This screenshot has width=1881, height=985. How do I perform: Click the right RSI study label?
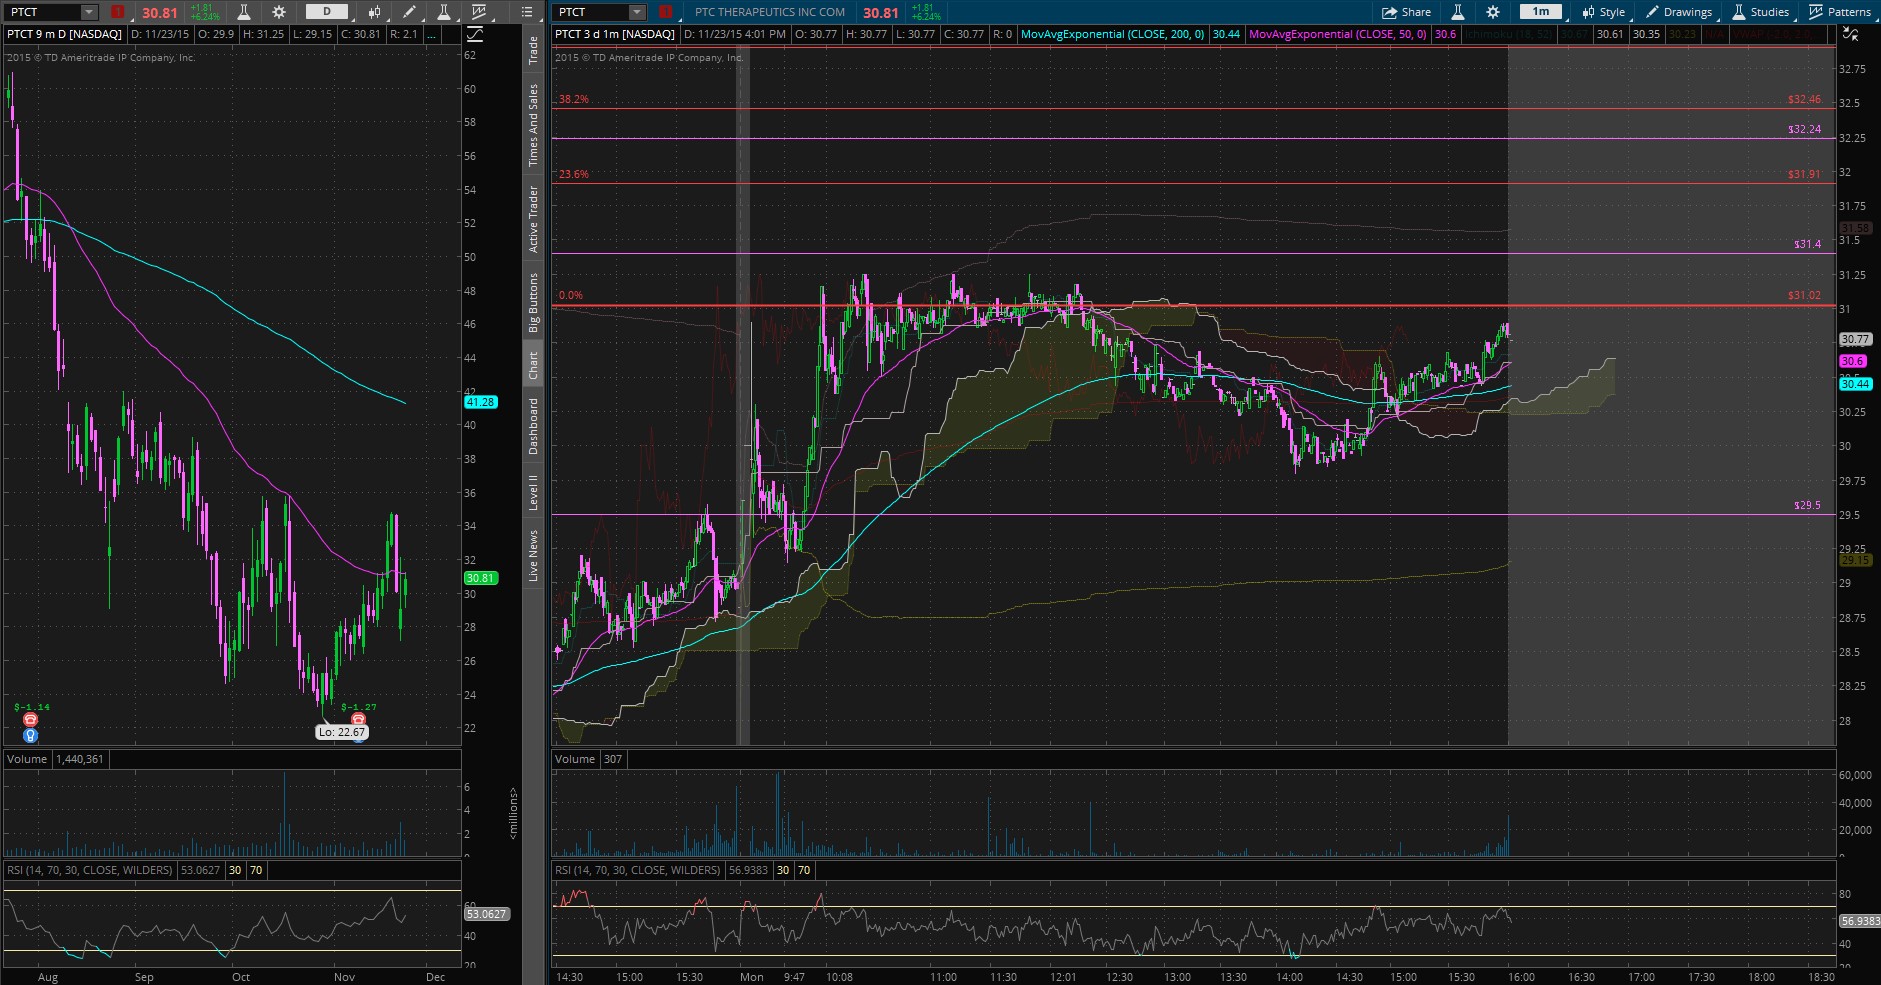pyautogui.click(x=637, y=870)
